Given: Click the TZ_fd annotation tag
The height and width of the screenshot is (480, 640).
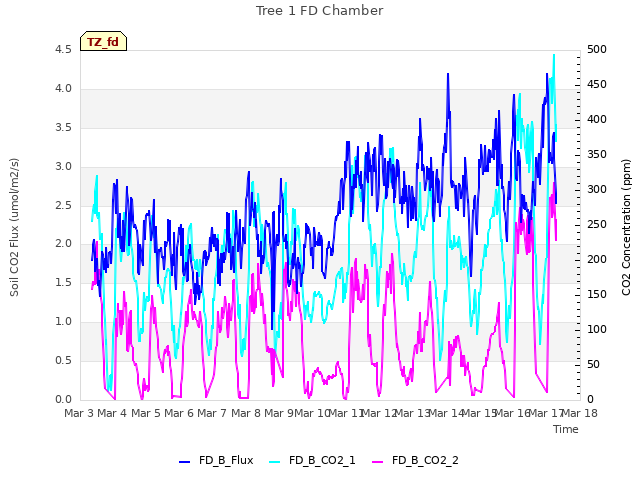Looking at the screenshot, I should pyautogui.click(x=103, y=41).
